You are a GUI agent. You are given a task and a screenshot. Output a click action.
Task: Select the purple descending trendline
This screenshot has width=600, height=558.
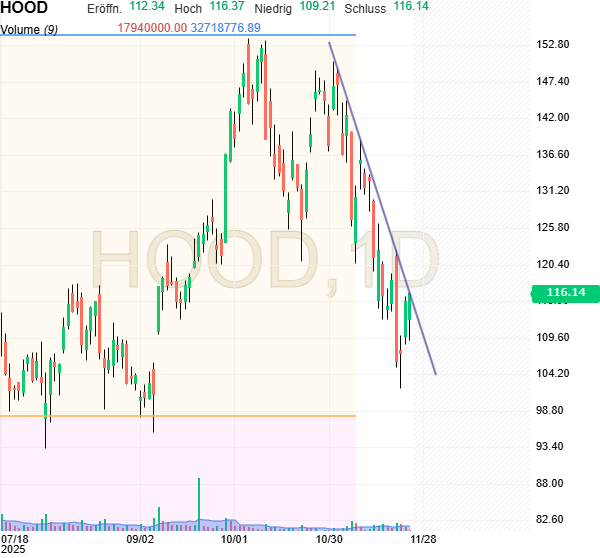[x=383, y=209]
